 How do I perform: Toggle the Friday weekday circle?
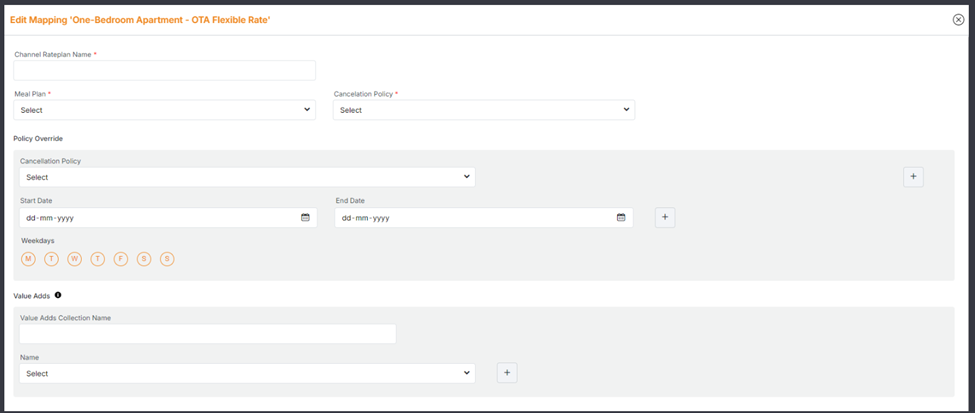pyautogui.click(x=121, y=259)
